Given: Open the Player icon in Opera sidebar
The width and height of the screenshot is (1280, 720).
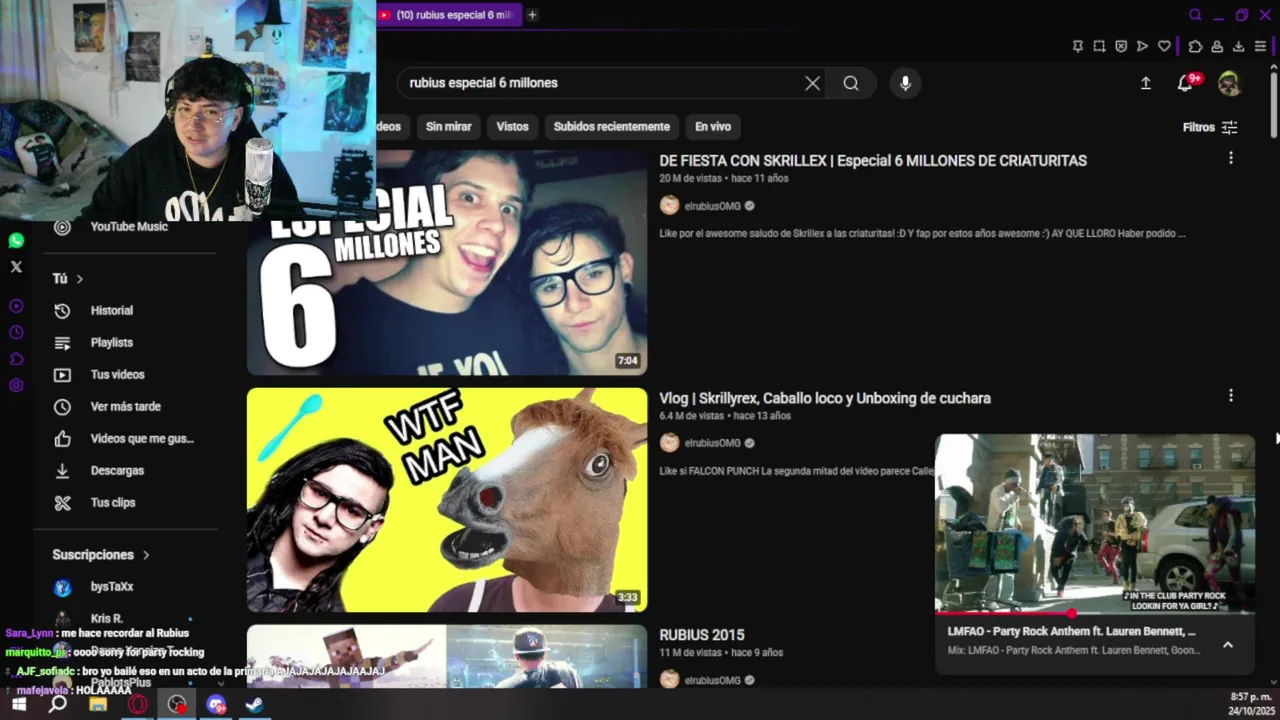Looking at the screenshot, I should pyautogui.click(x=16, y=306).
